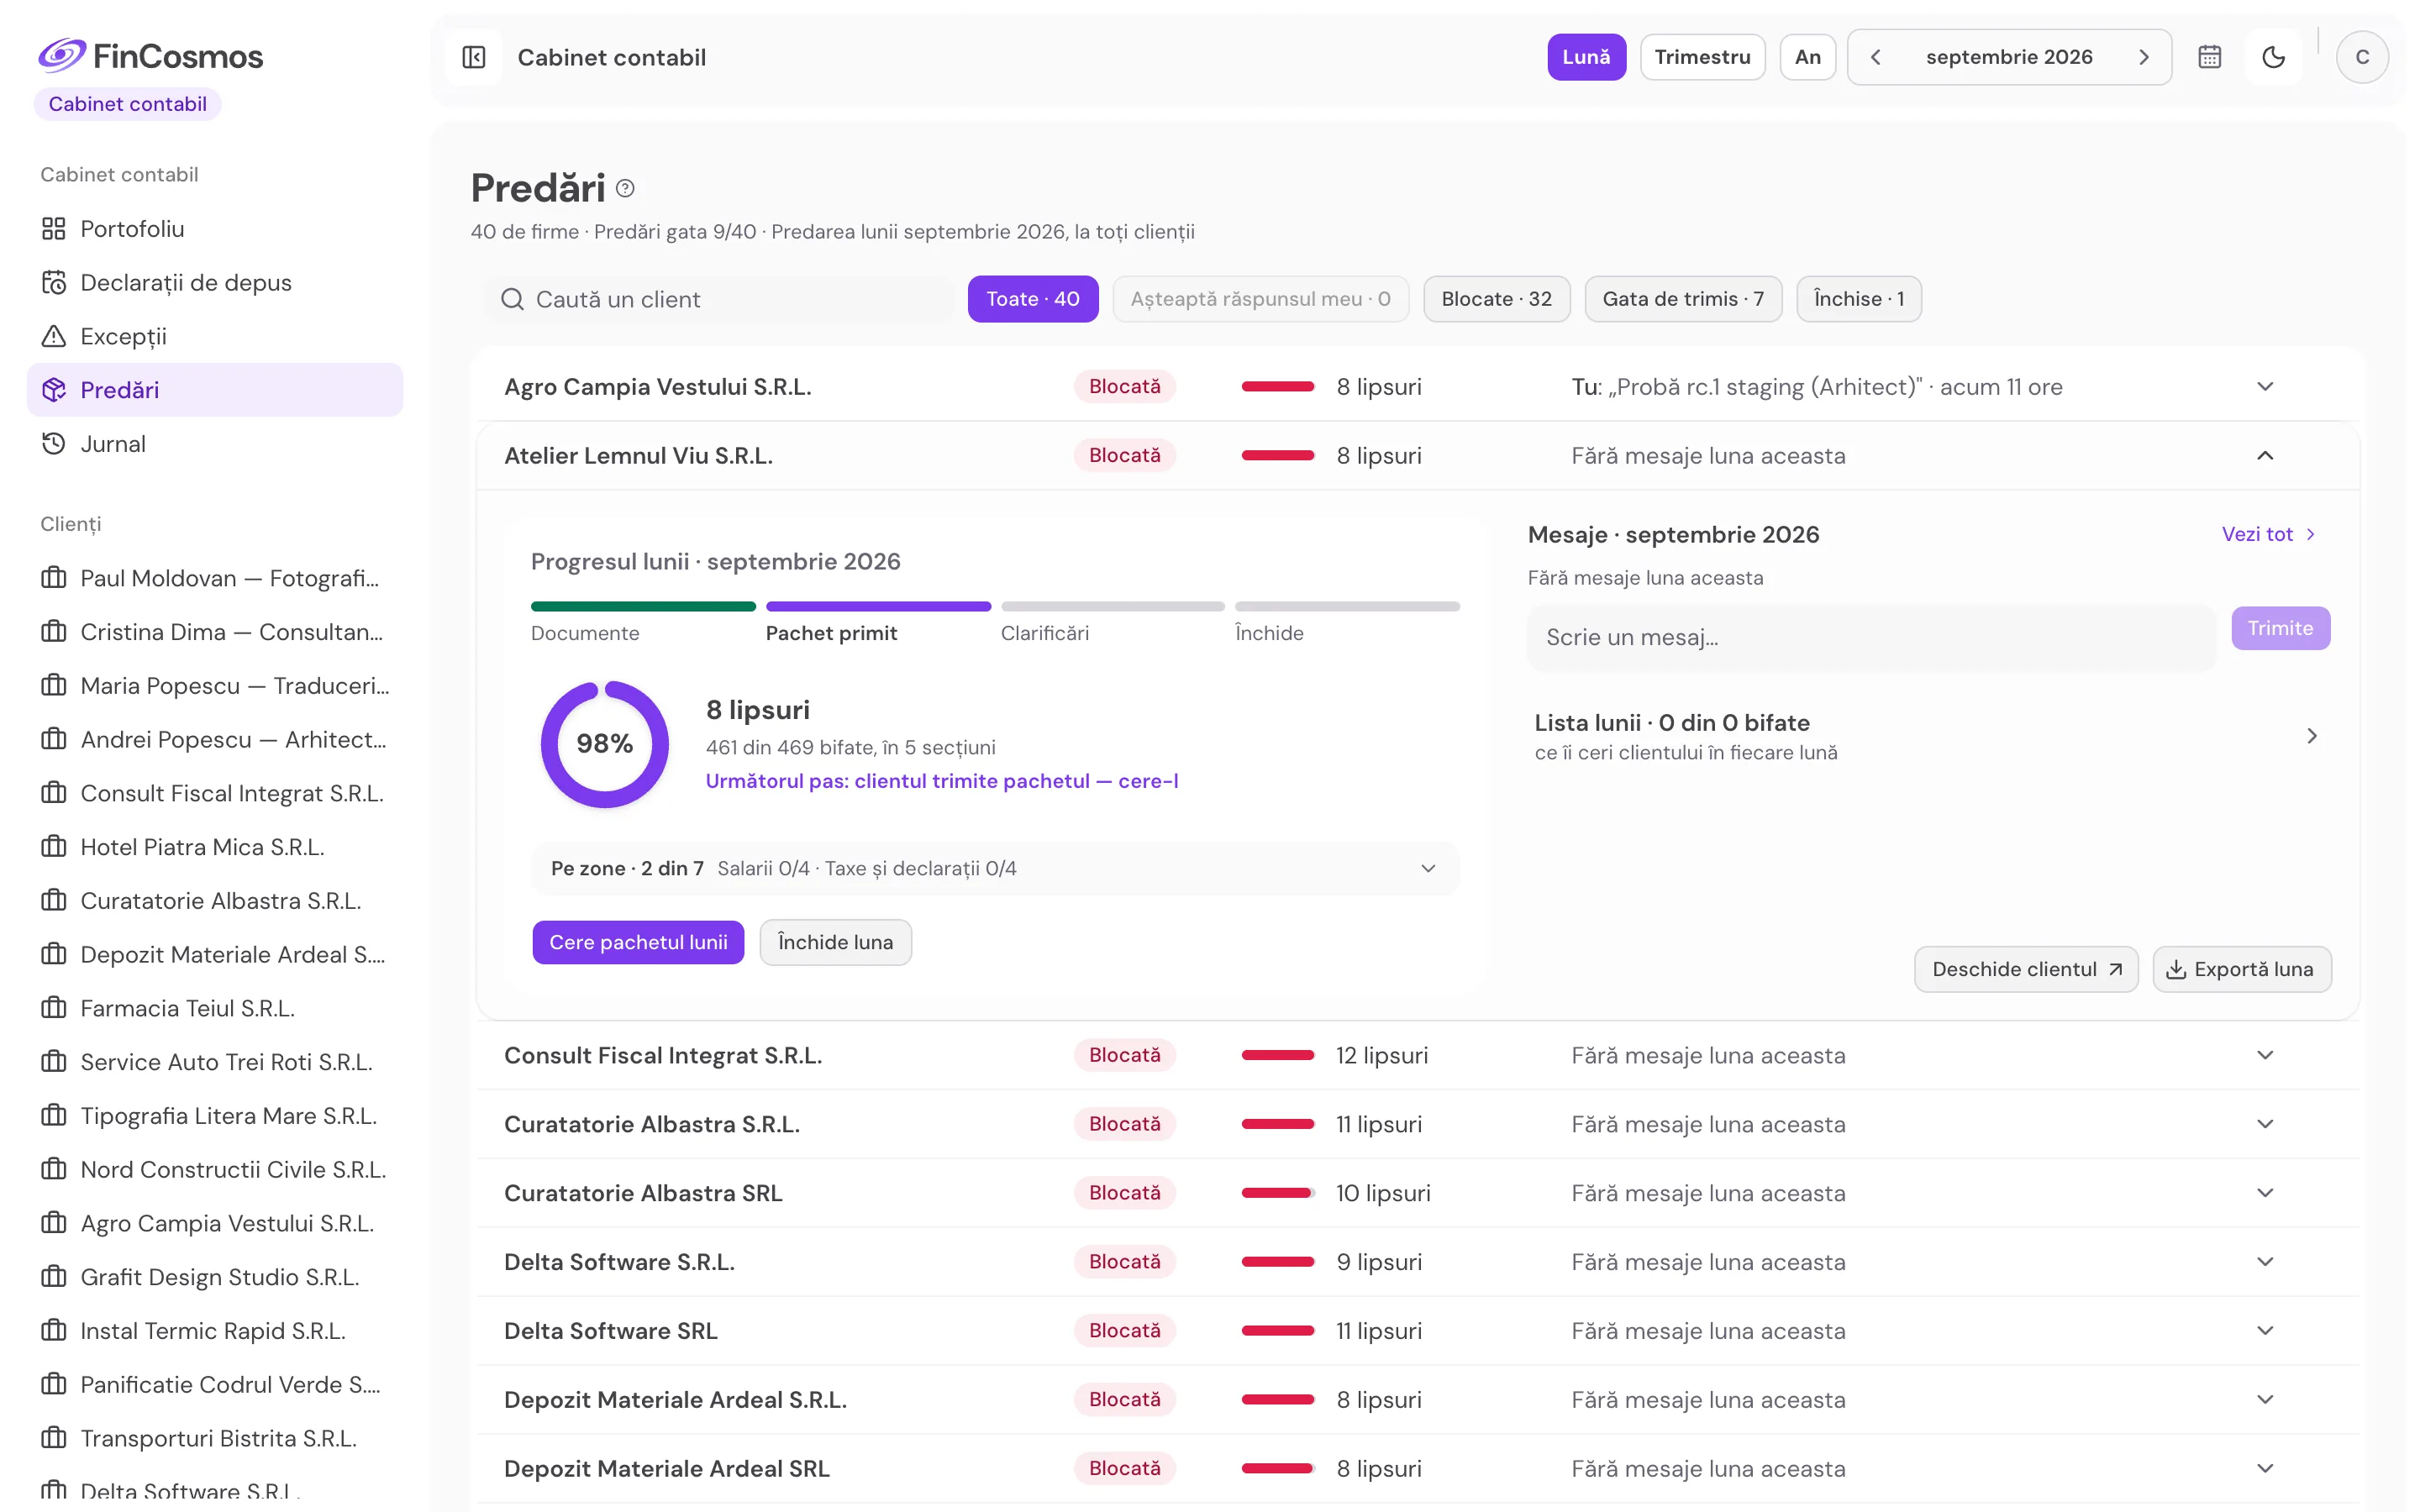
Task: Switch period to An
Action: [x=1807, y=57]
